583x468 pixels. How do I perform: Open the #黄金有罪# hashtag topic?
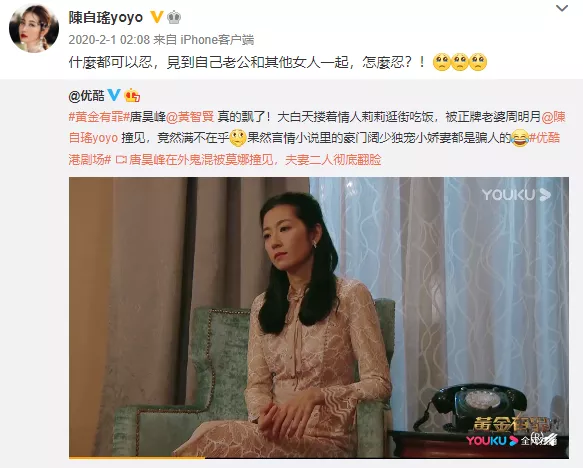pos(99,117)
